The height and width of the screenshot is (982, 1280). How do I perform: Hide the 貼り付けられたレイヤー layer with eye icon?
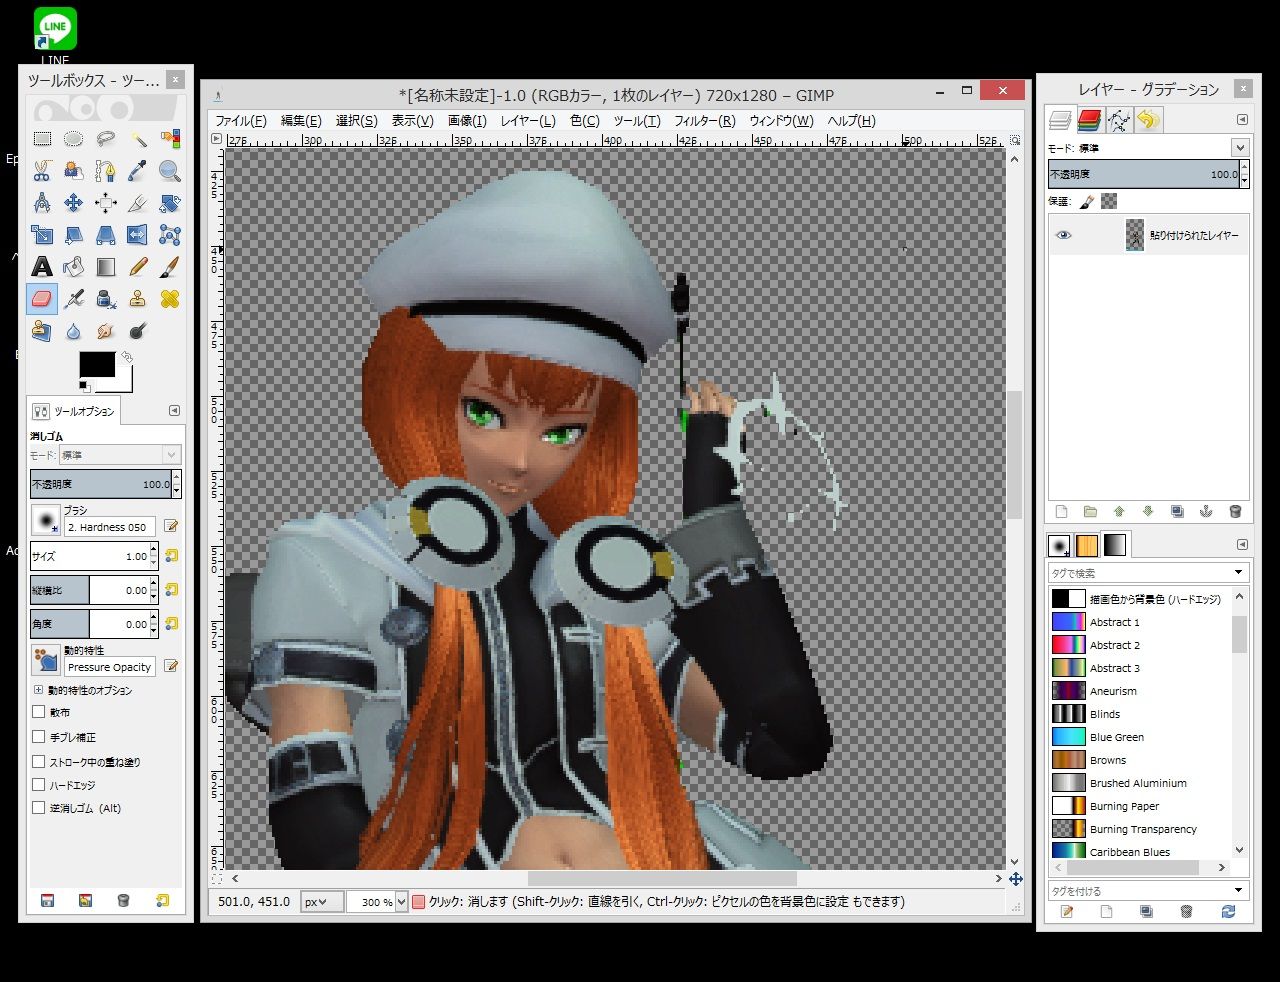click(x=1063, y=235)
